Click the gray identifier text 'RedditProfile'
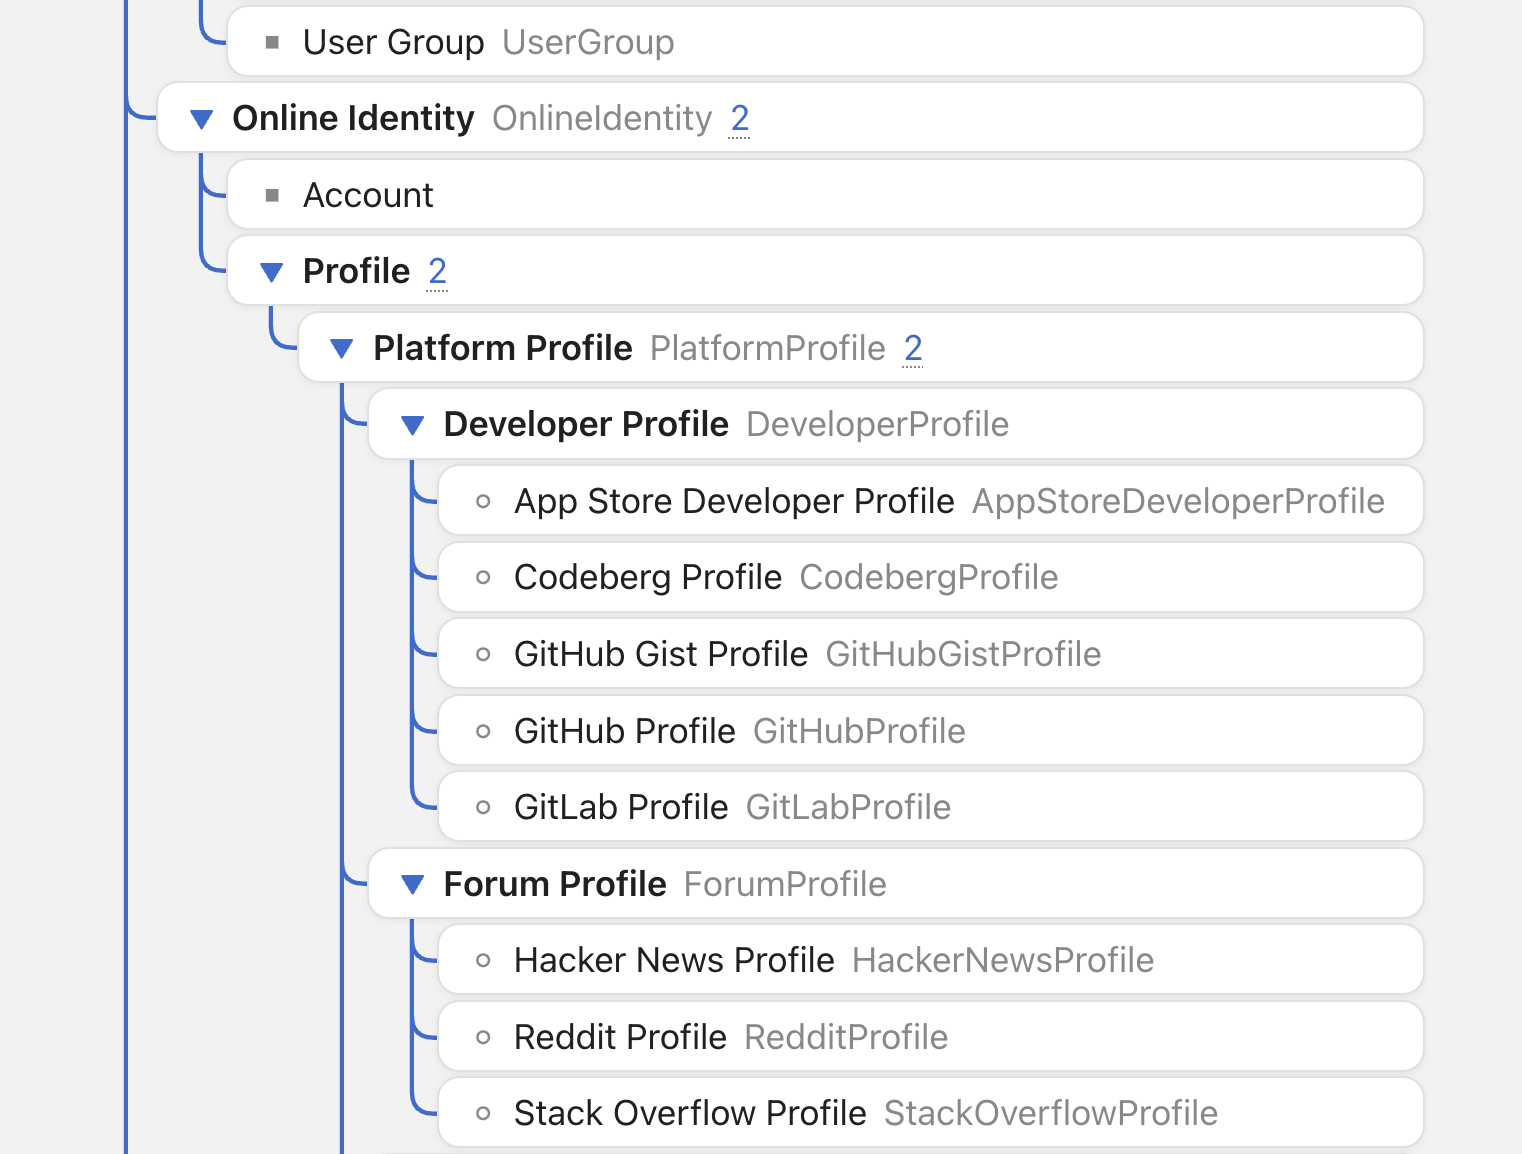 click(846, 1037)
